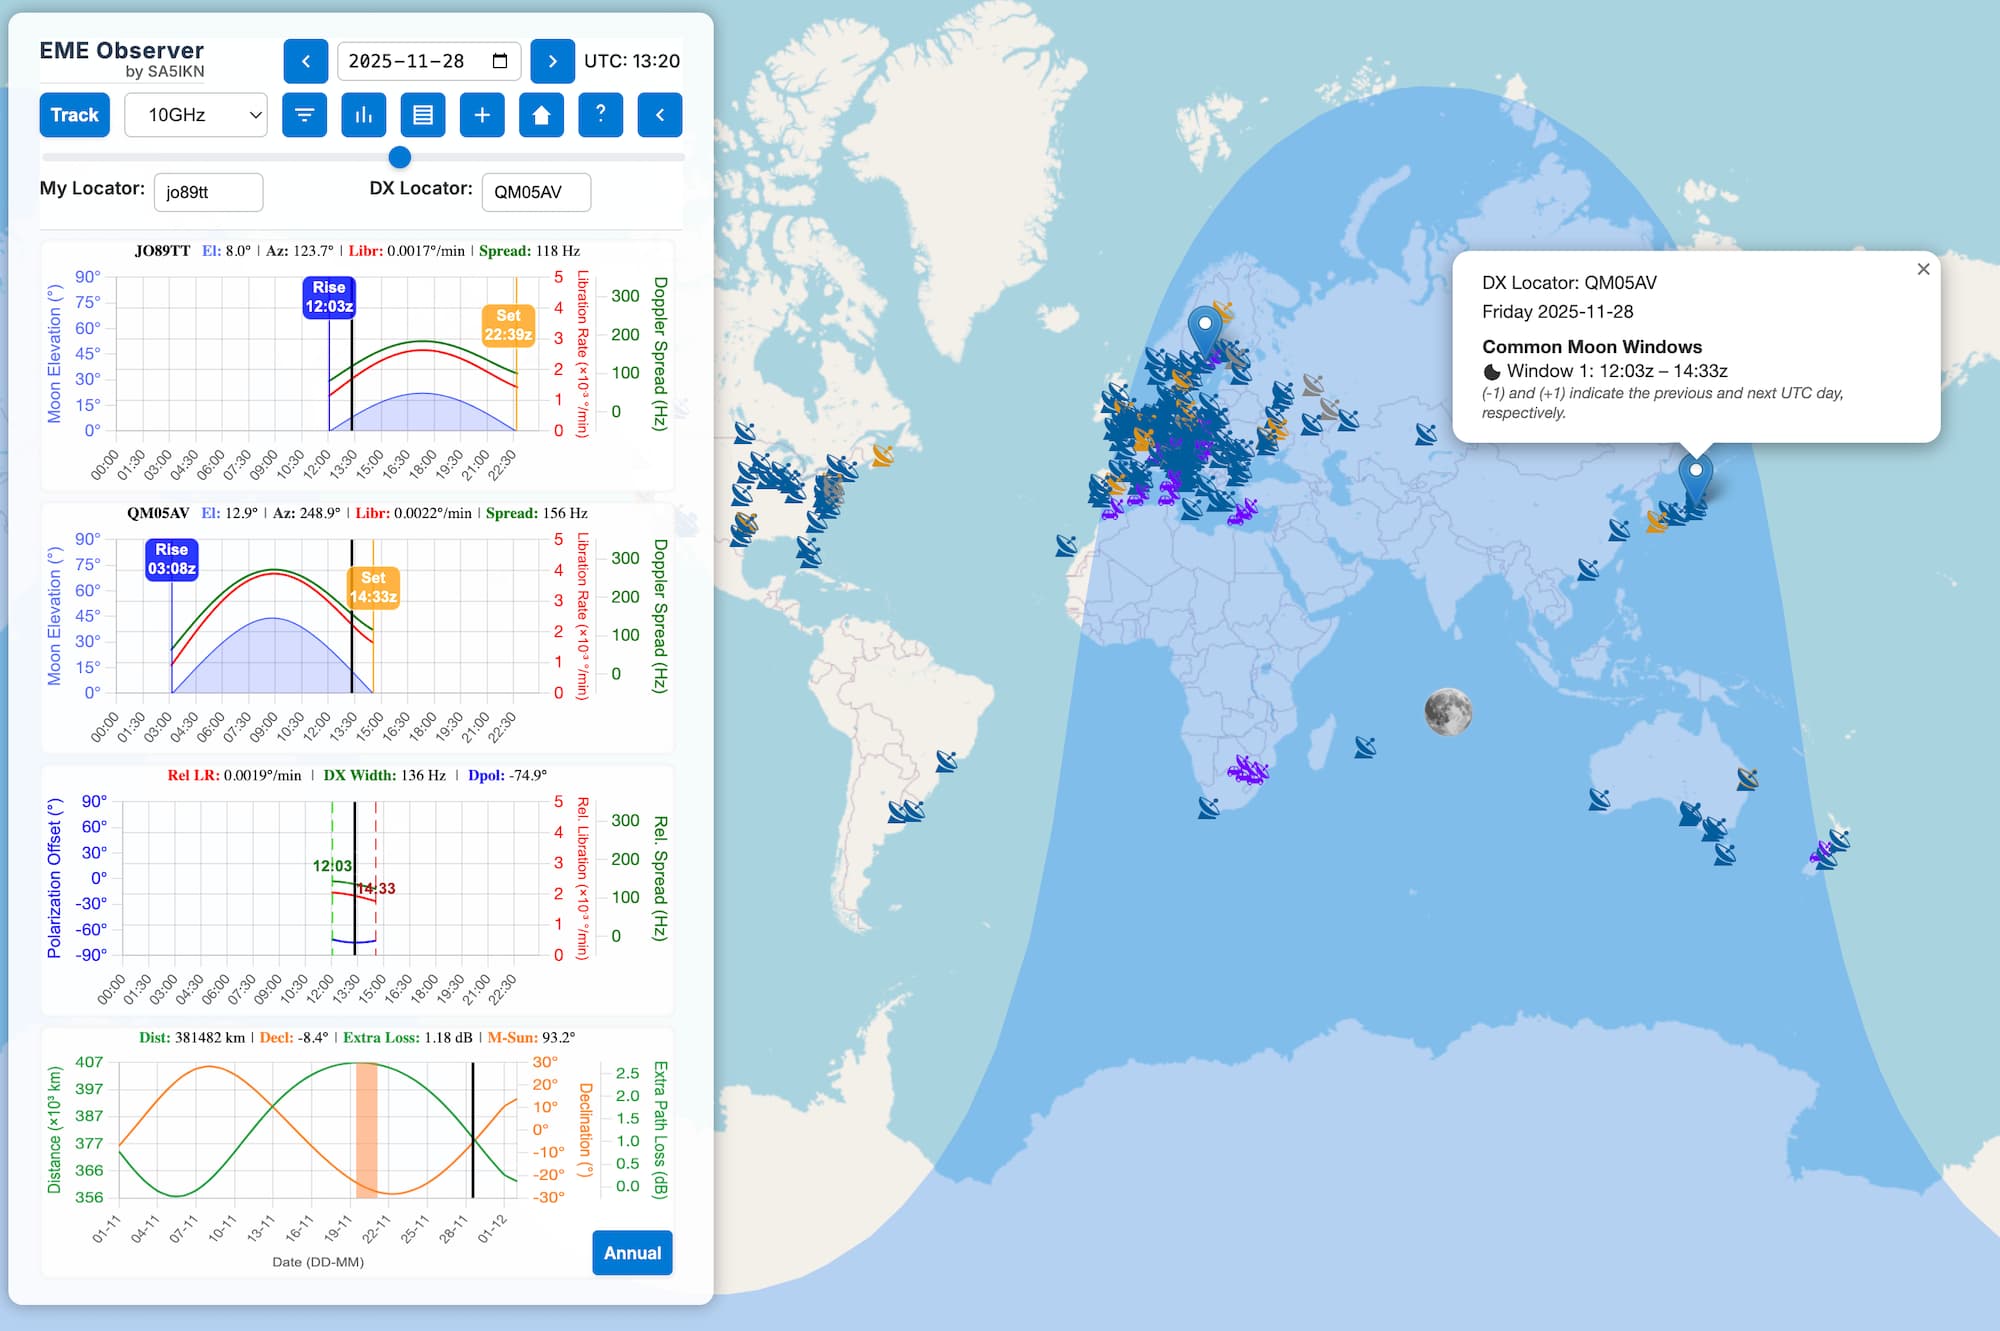This screenshot has height=1331, width=2000.
Task: Advance to the next day with the right arrow
Action: pos(552,61)
